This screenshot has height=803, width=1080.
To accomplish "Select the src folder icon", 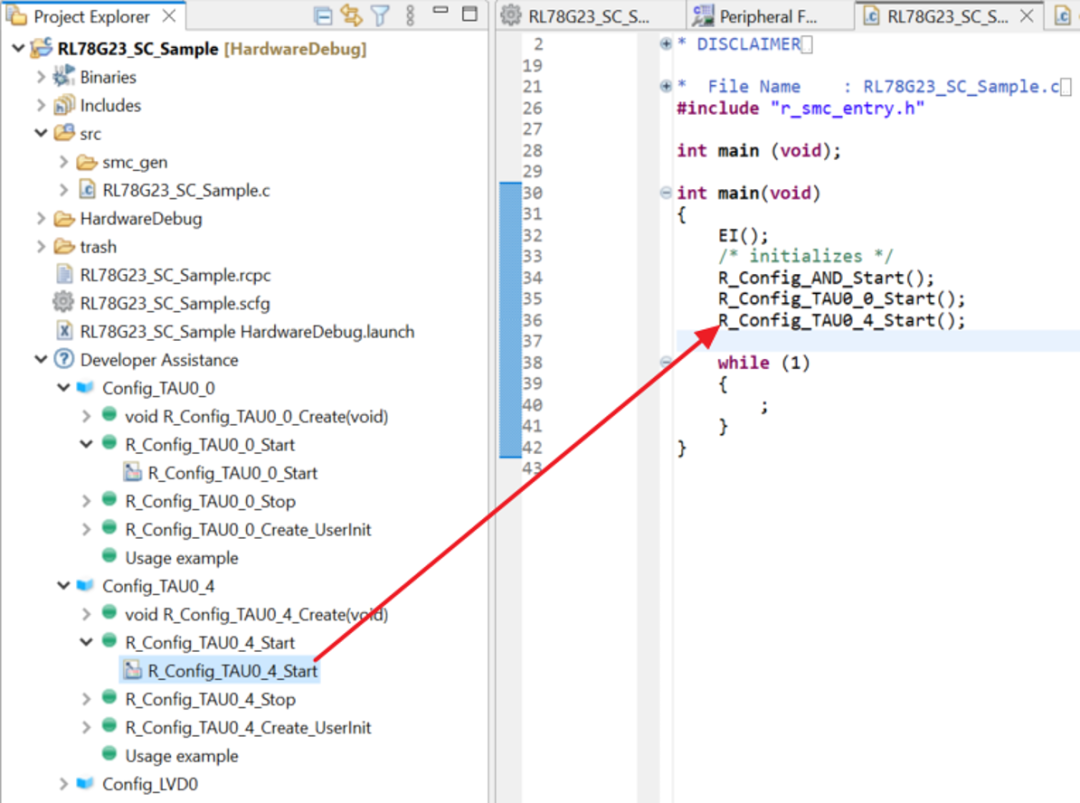I will point(64,132).
